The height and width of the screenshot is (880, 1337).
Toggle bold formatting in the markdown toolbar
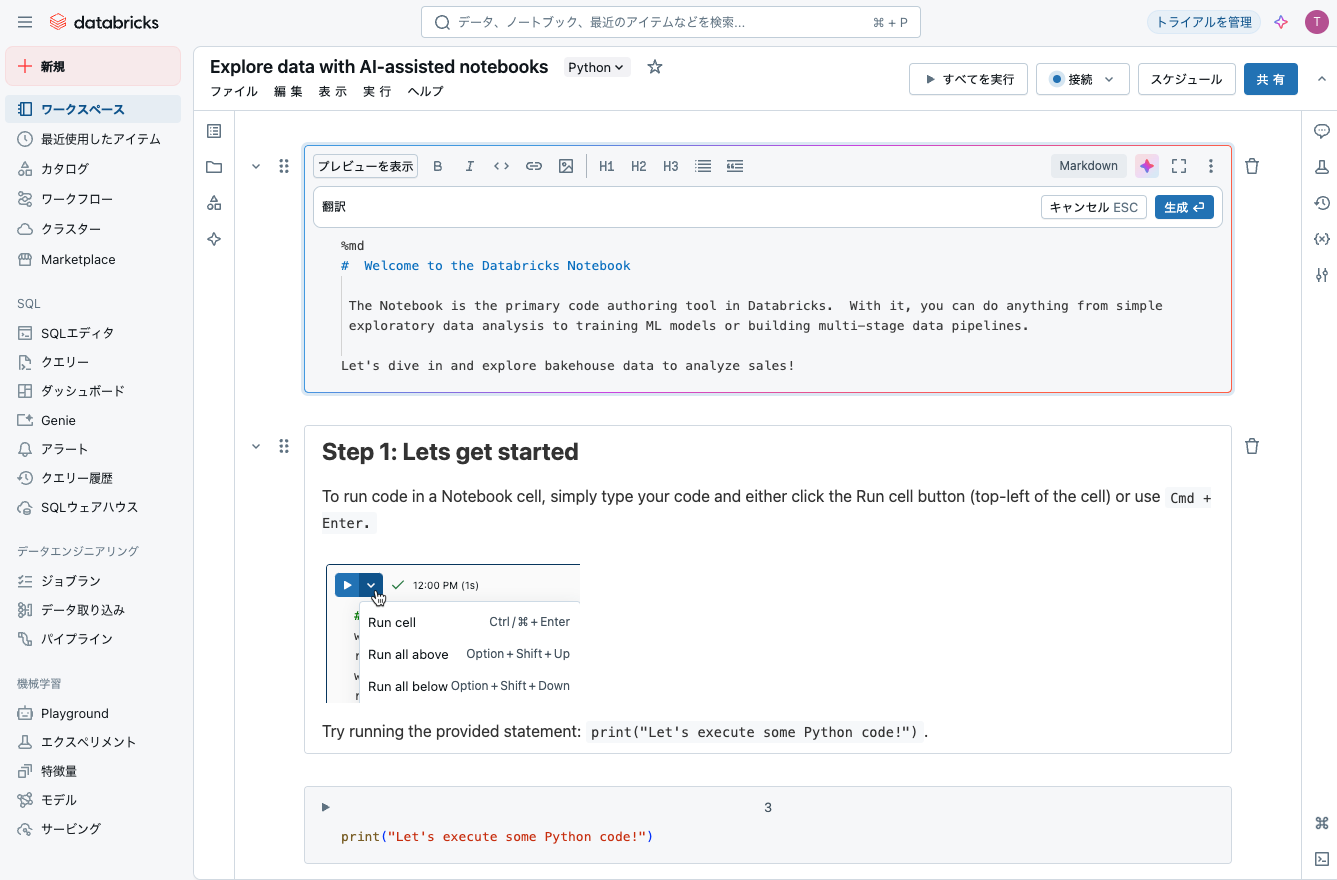pos(437,166)
